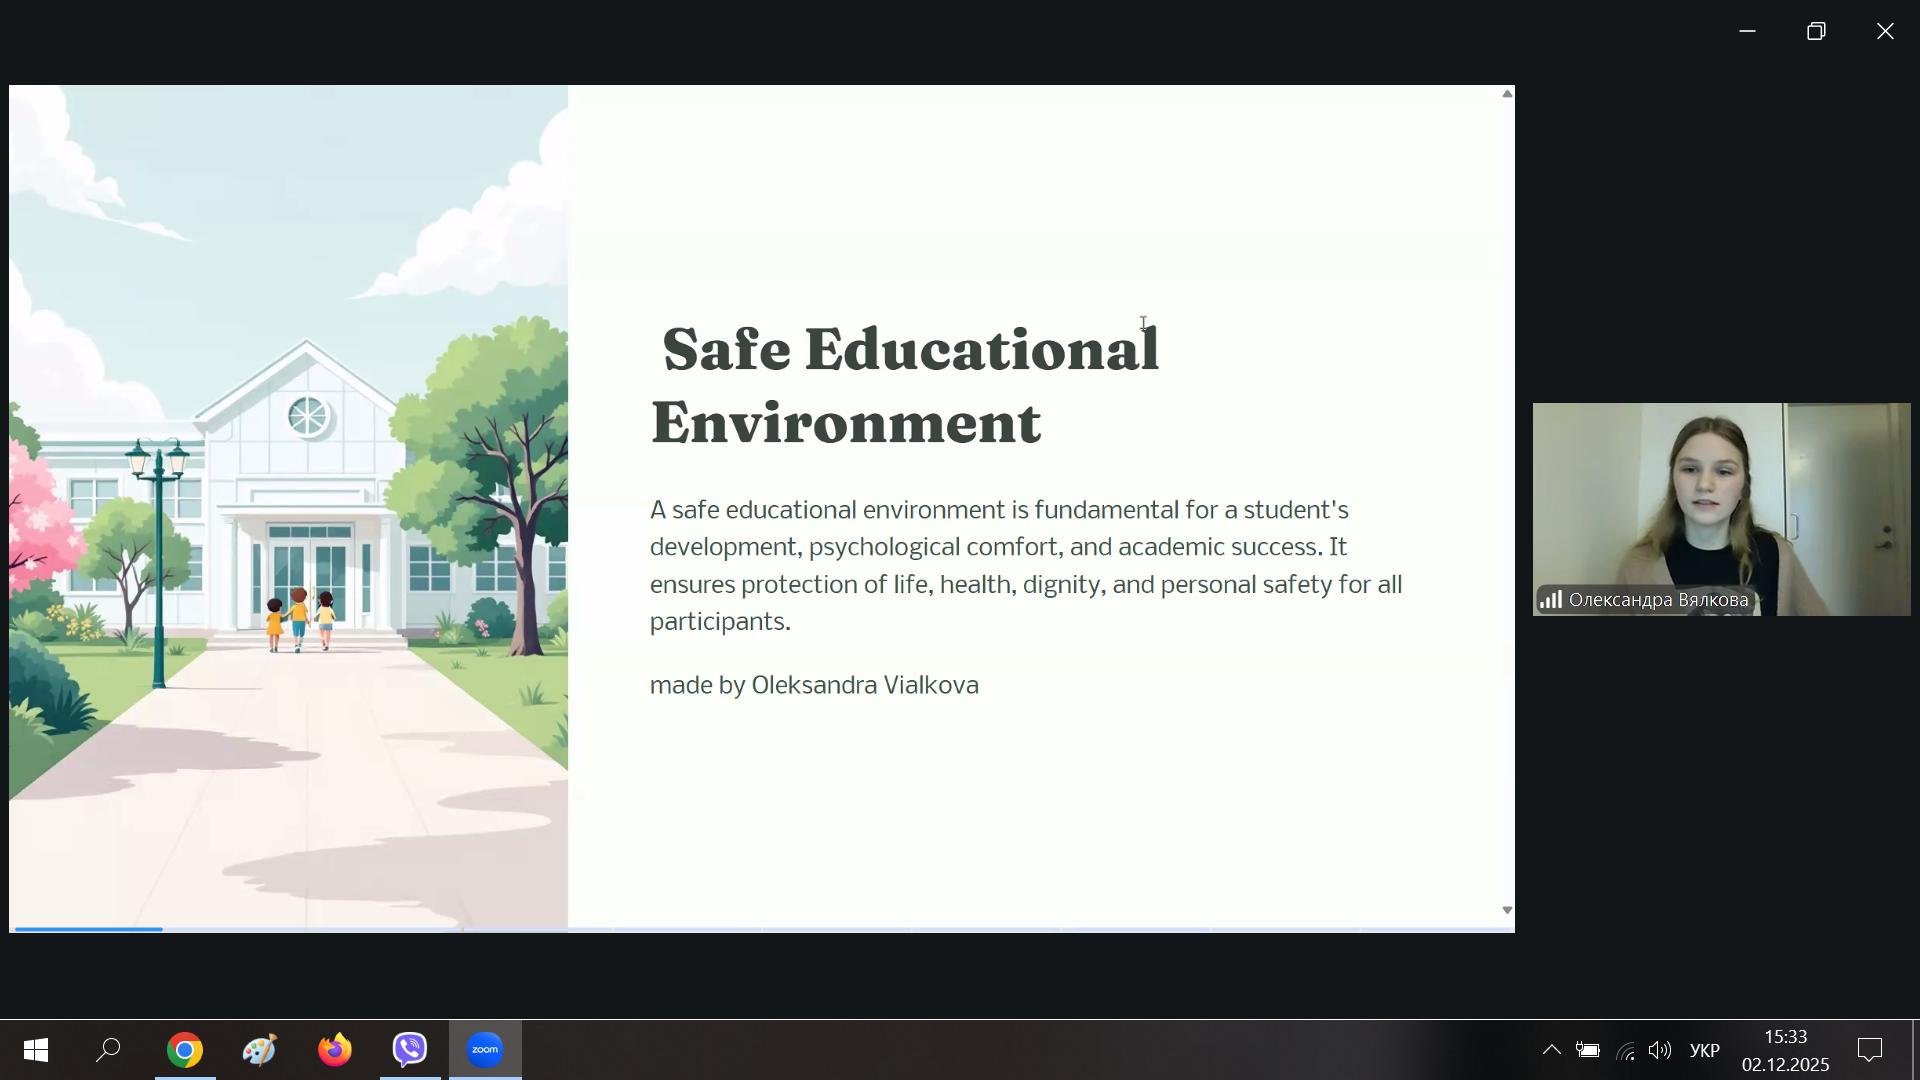Expand hidden system tray icons chevron
The width and height of the screenshot is (1920, 1080).
click(x=1551, y=1050)
